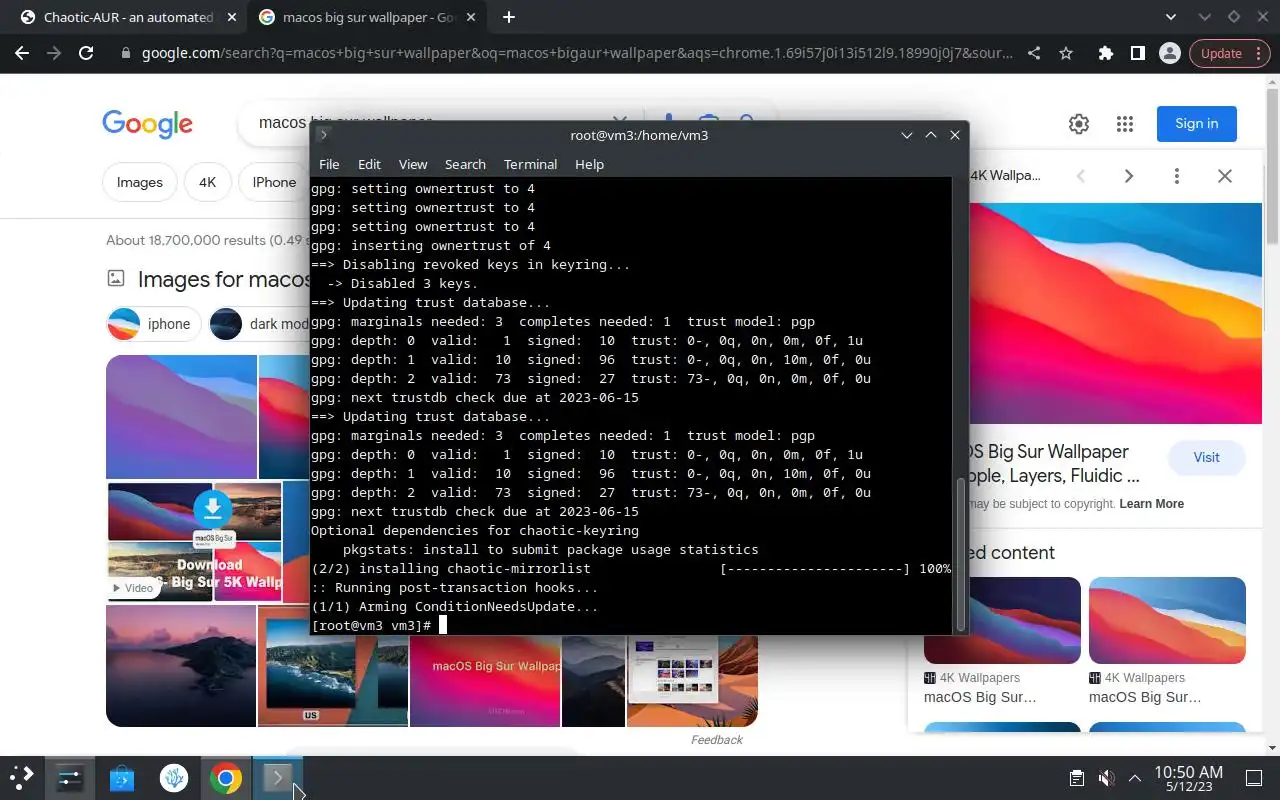Click the Google logo
The image size is (1280, 800).
coord(147,123)
